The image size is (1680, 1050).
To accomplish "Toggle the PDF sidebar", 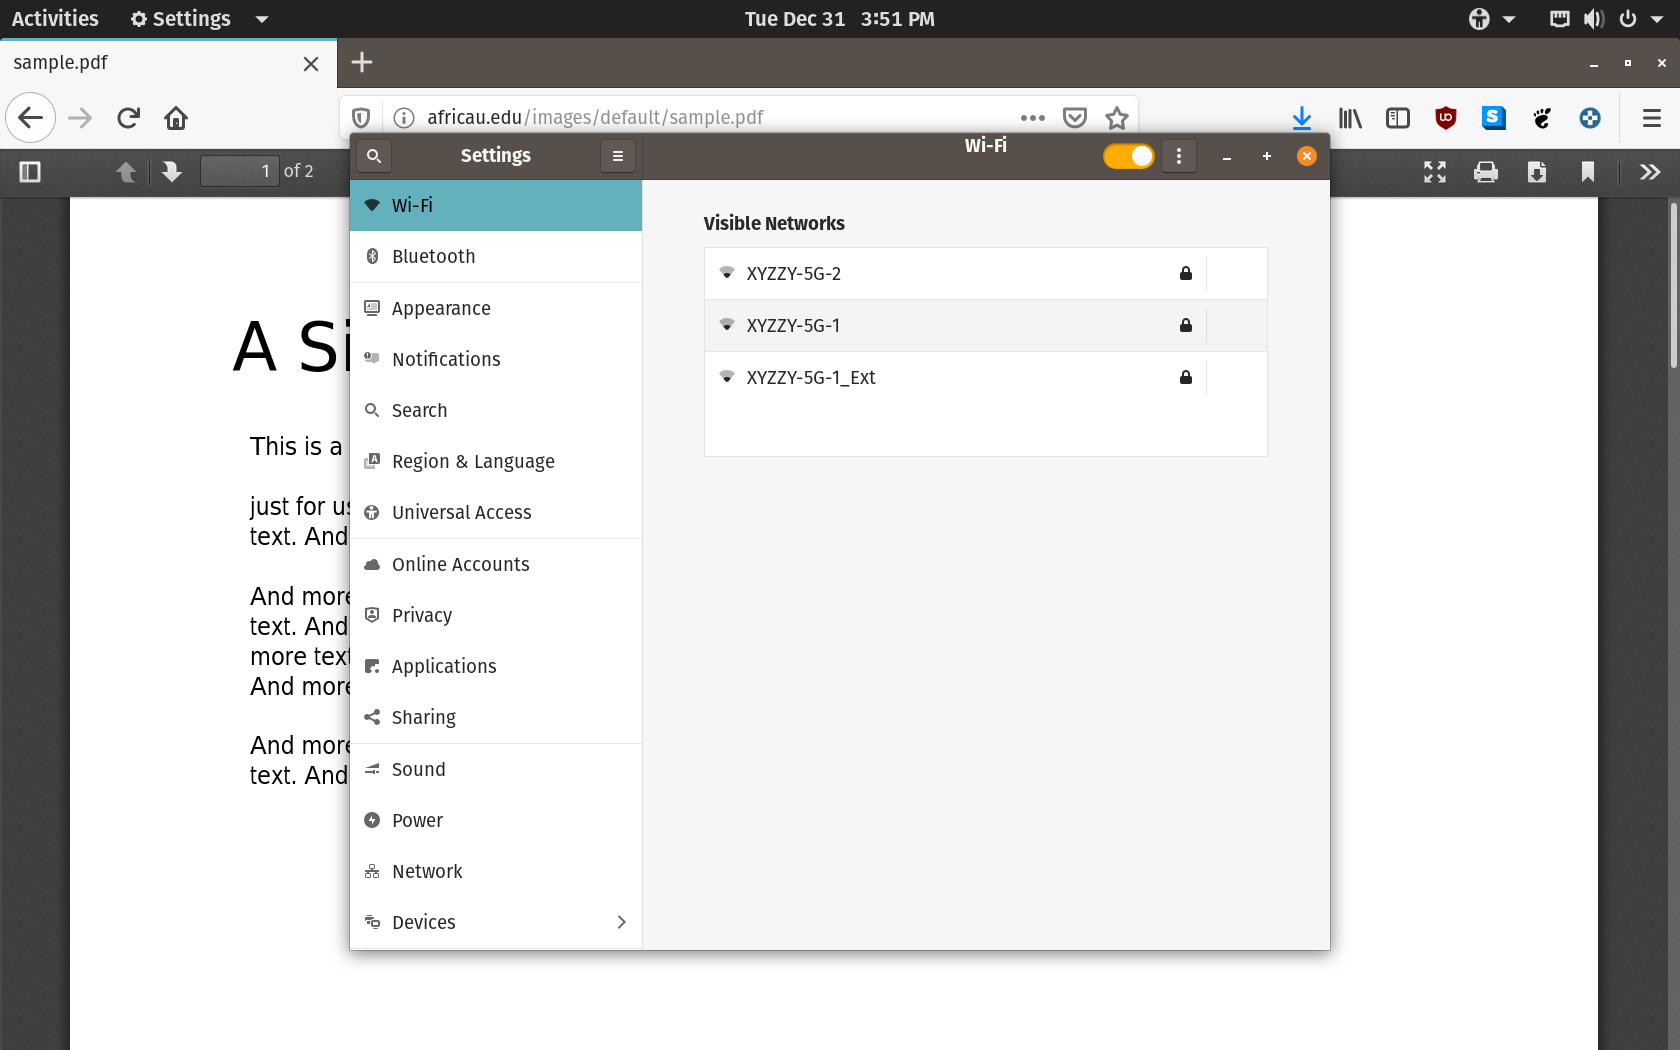I will tap(29, 171).
